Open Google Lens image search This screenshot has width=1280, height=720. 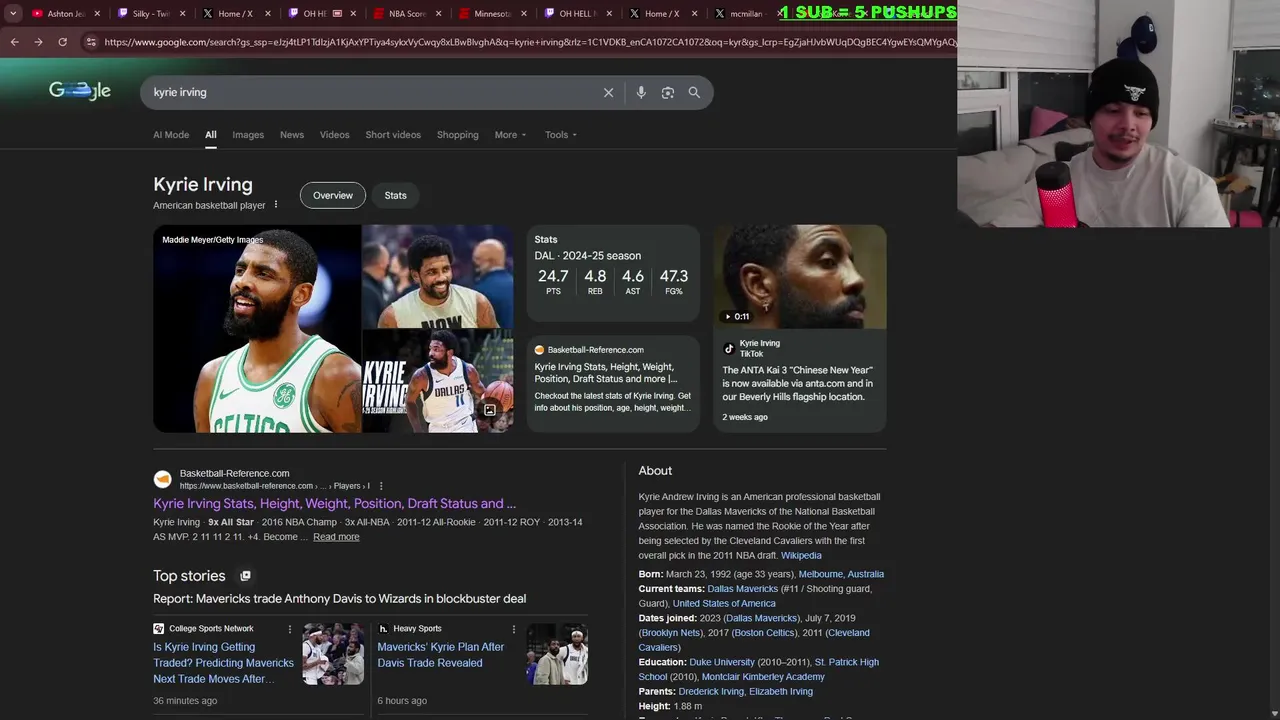[667, 92]
